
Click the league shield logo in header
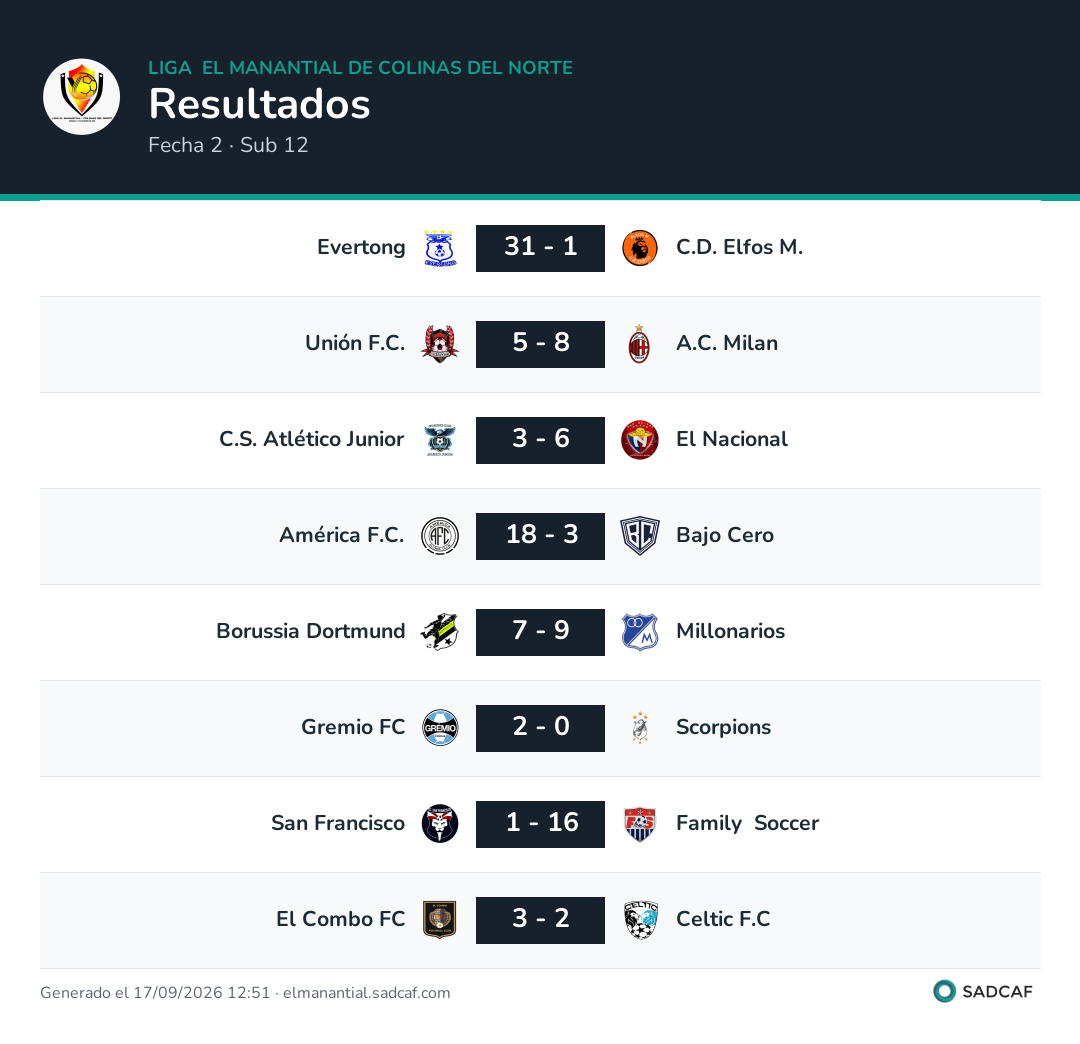tap(81, 96)
